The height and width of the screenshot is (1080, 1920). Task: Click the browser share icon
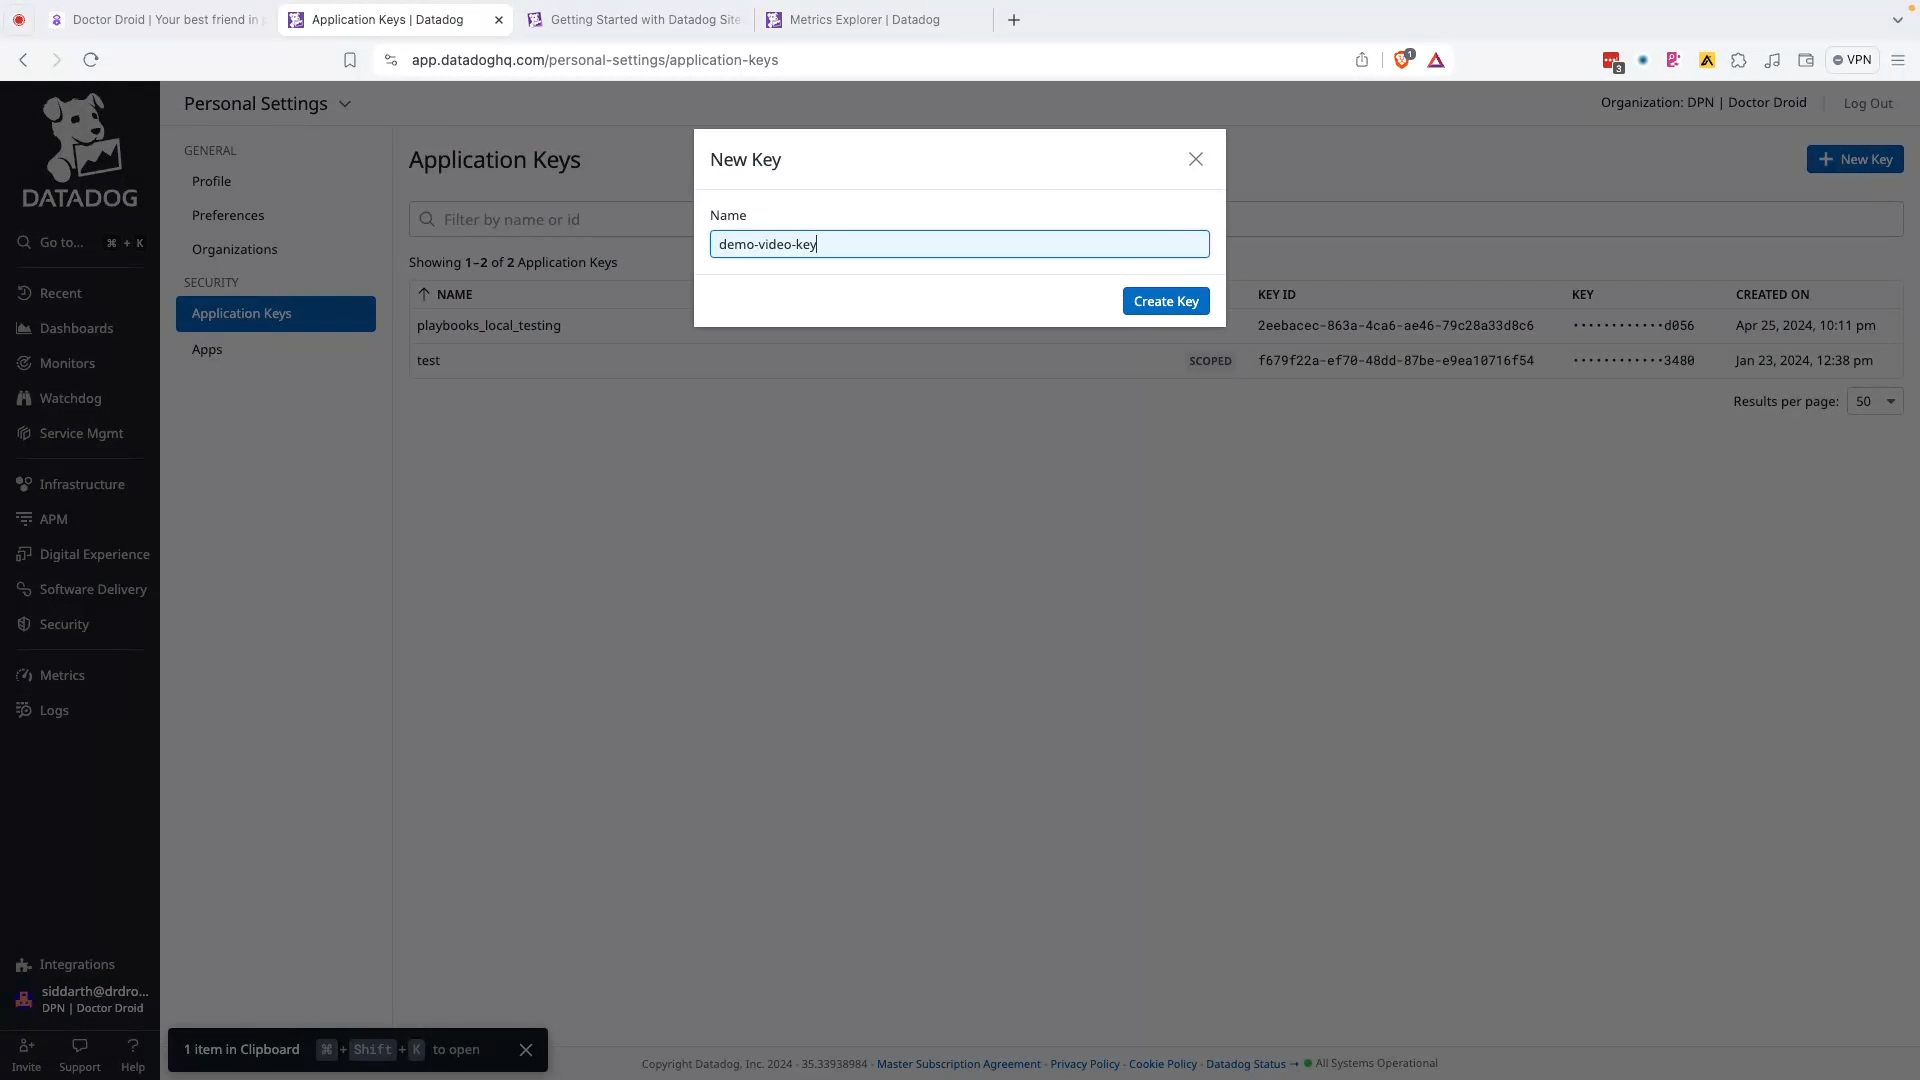[1362, 60]
